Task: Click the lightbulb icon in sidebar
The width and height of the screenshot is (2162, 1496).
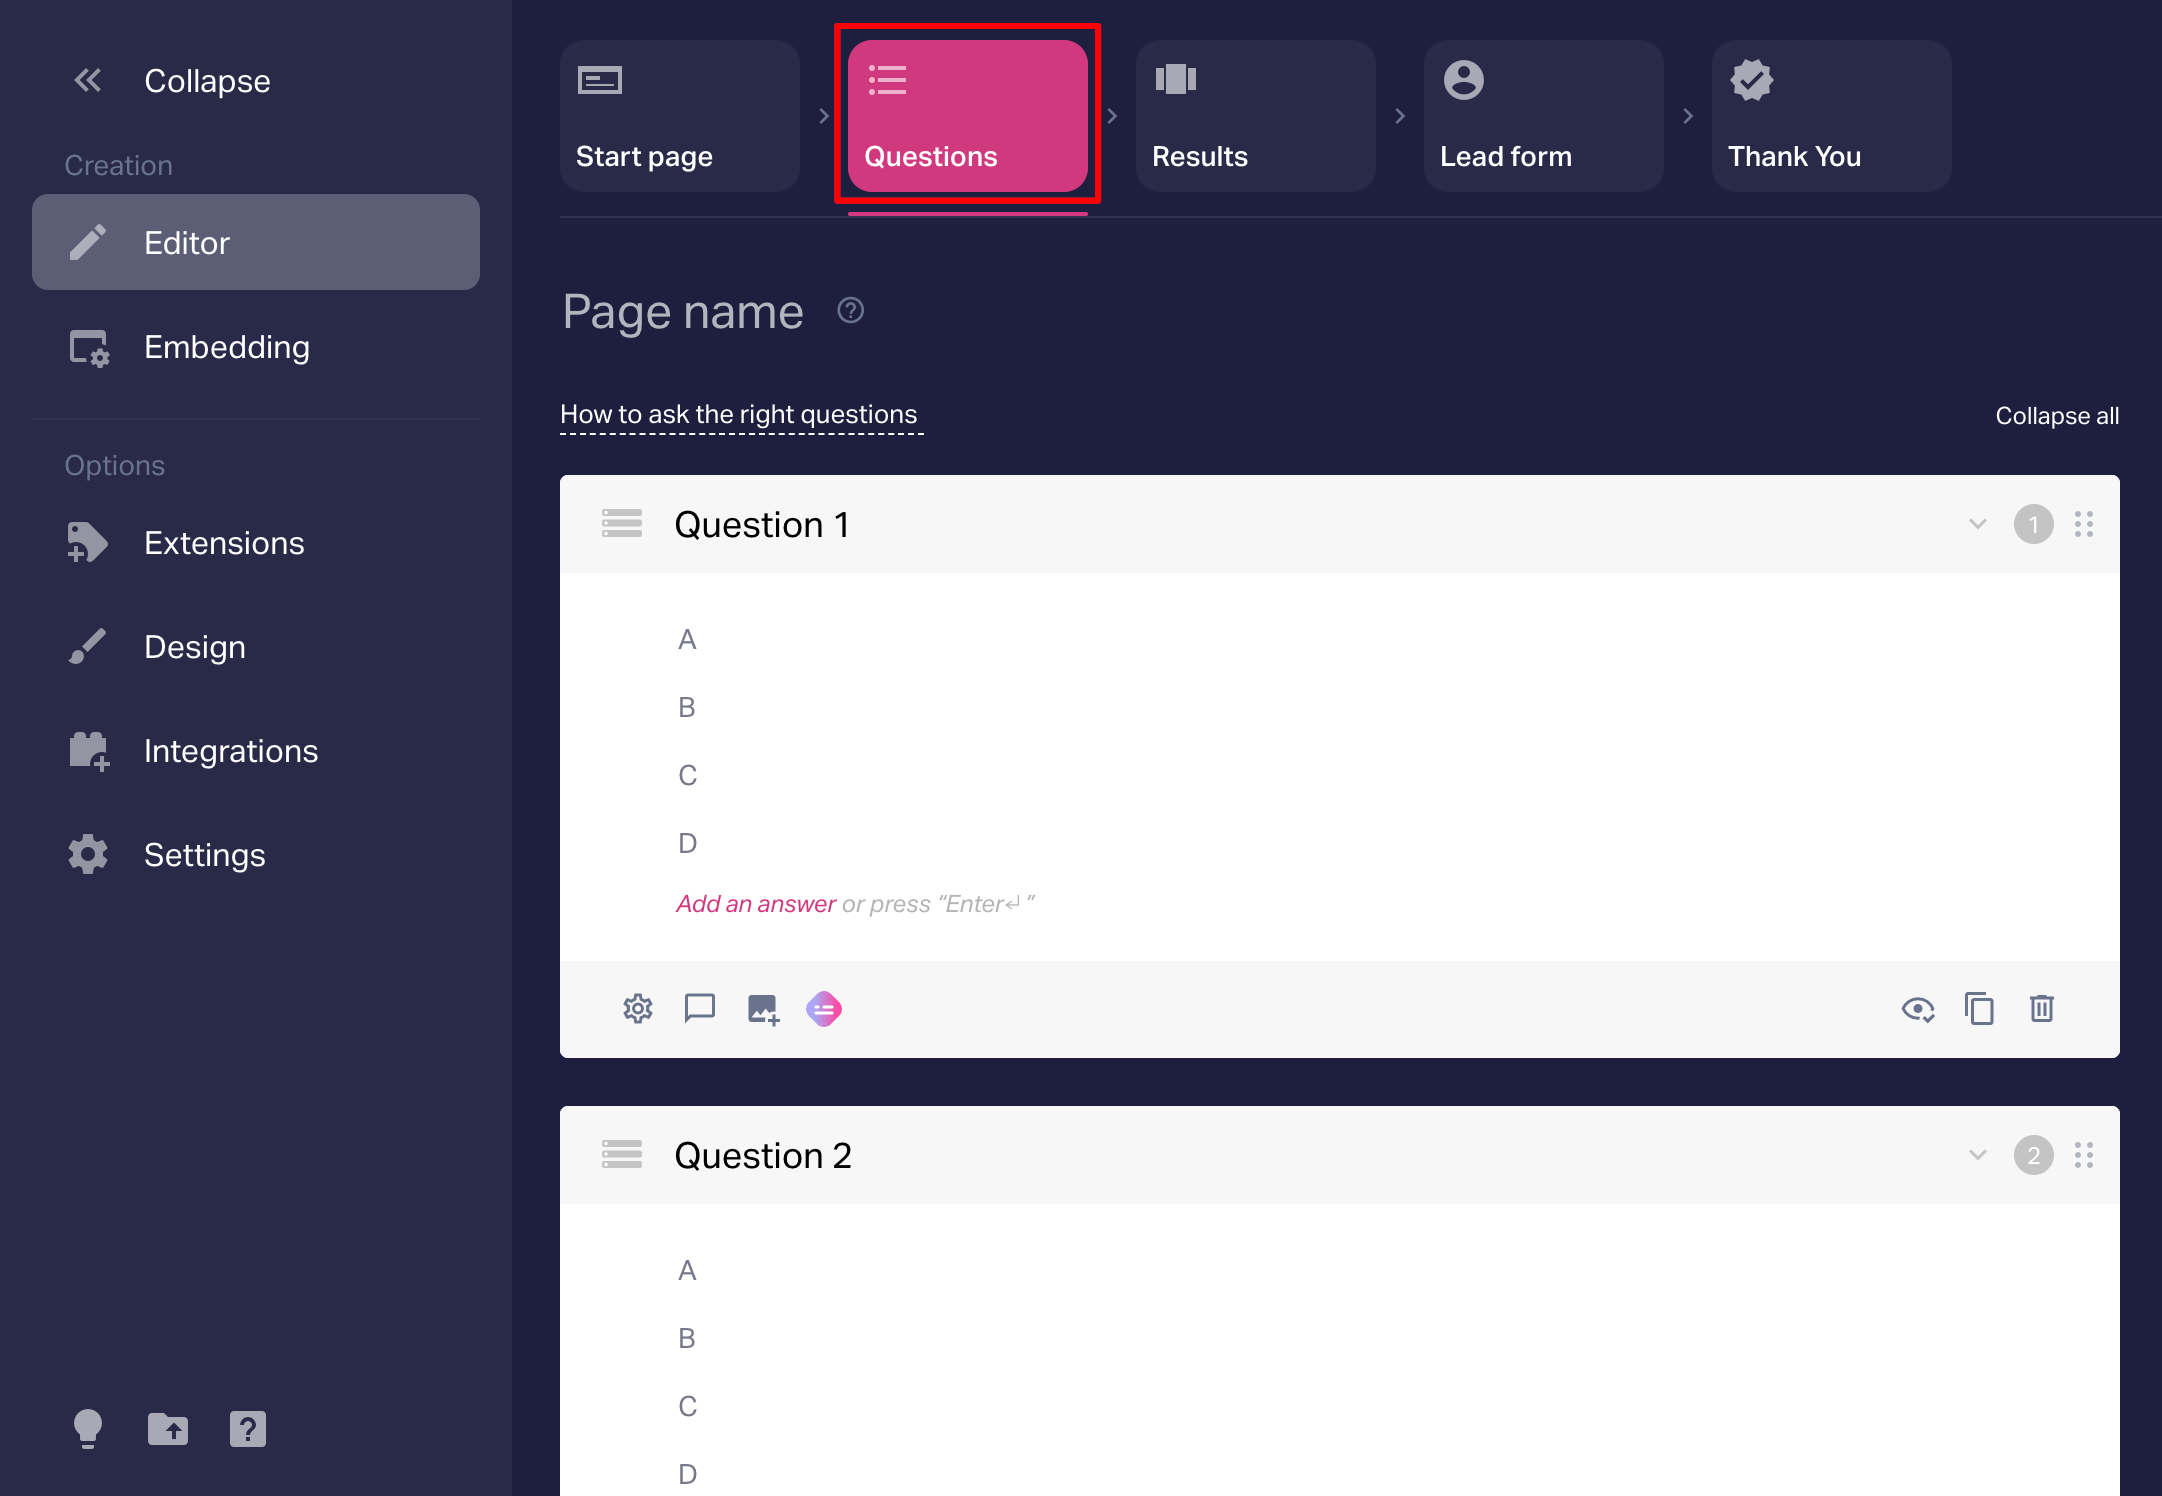Action: click(88, 1429)
